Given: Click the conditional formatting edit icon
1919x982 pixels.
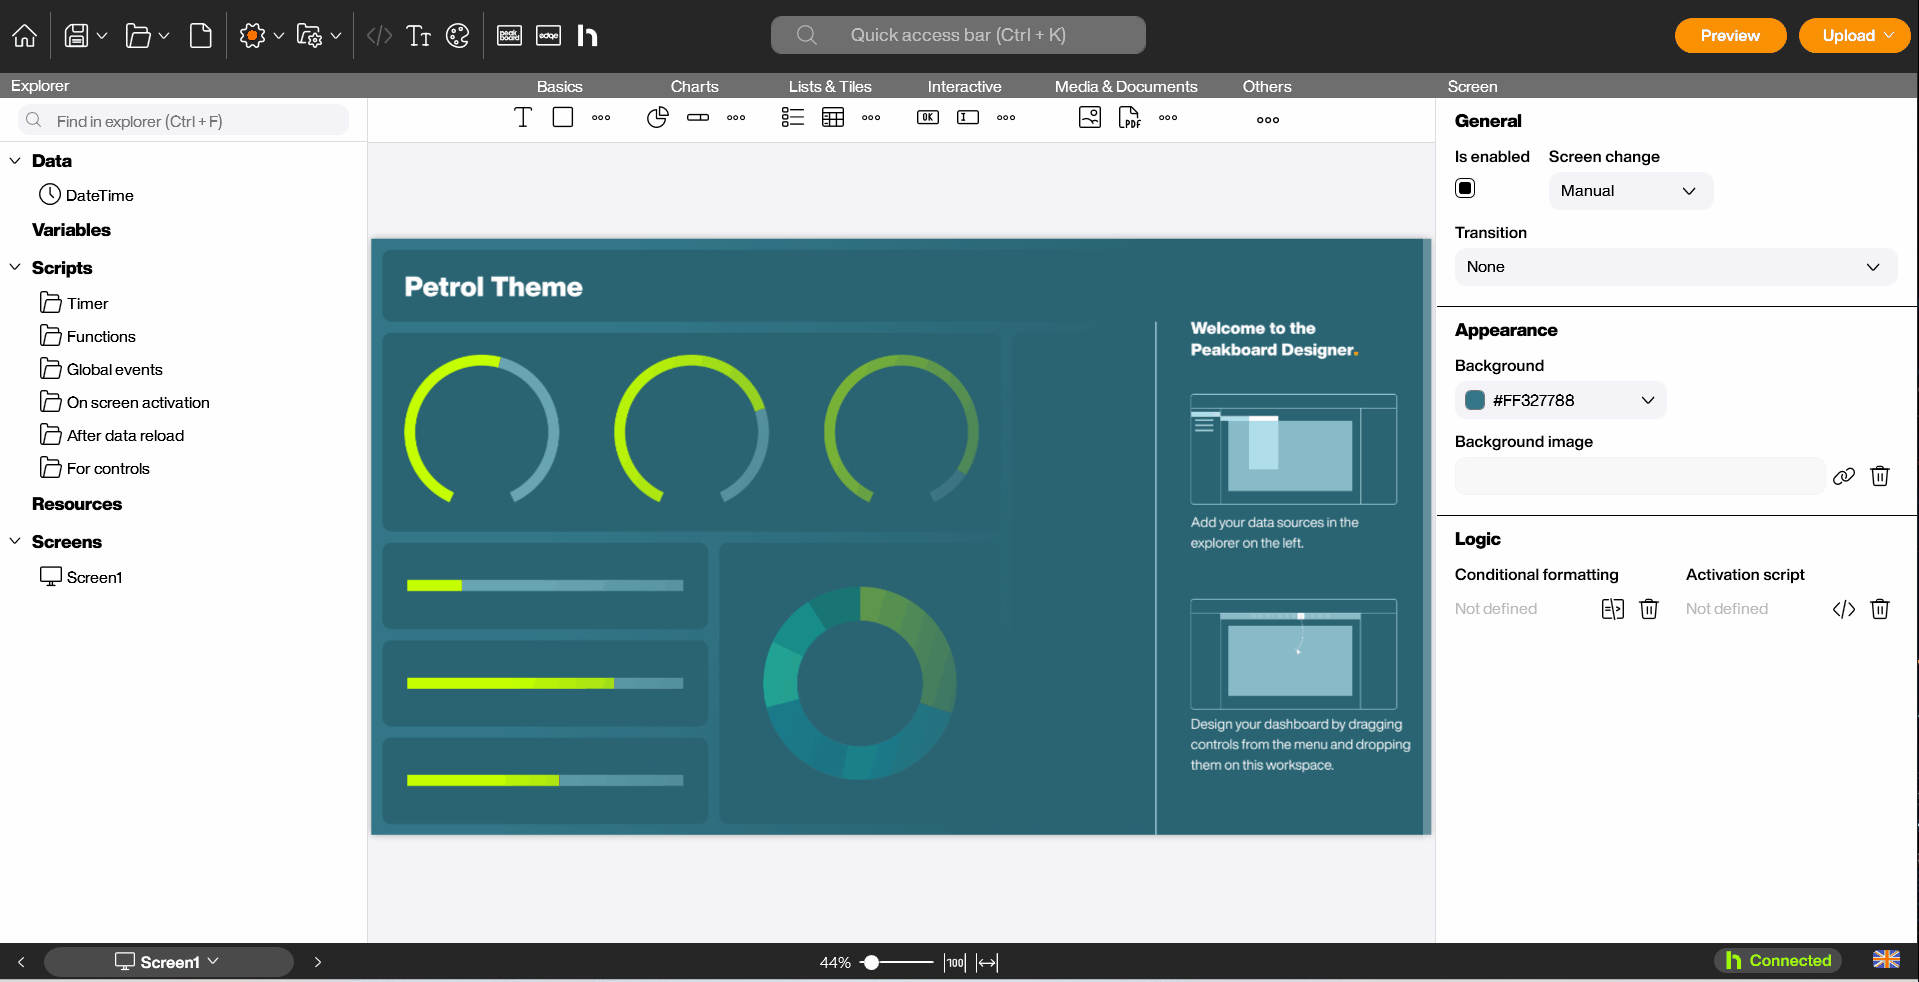Looking at the screenshot, I should pos(1612,609).
